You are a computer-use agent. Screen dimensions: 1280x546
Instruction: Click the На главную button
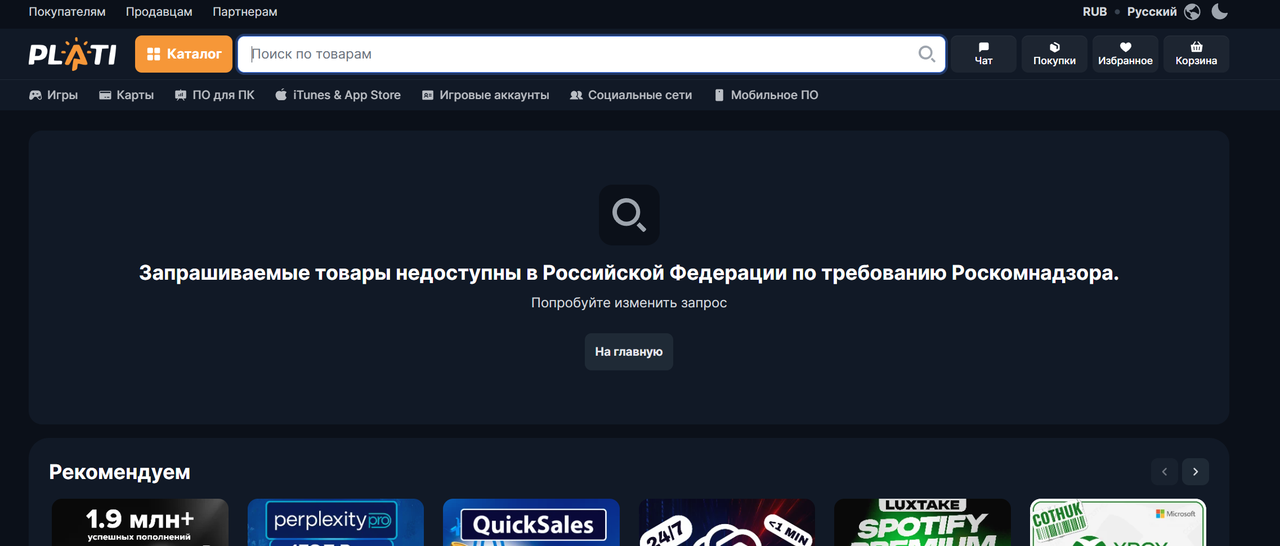(x=629, y=352)
